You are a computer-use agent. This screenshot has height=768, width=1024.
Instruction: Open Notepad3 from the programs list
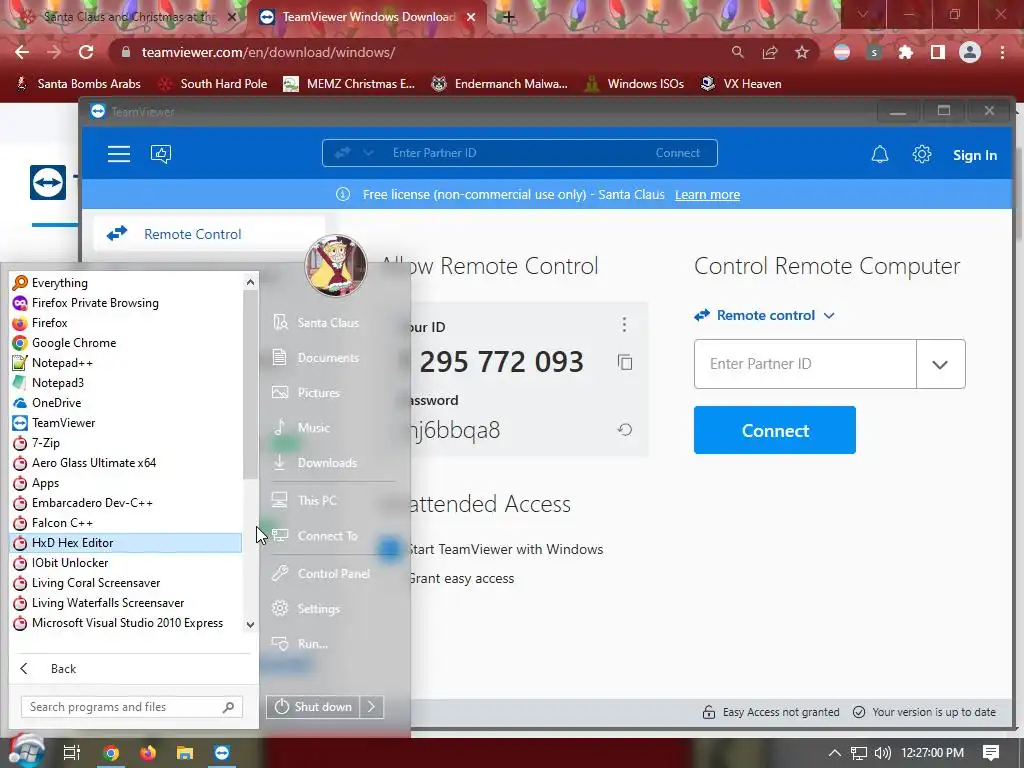pos(126,383)
